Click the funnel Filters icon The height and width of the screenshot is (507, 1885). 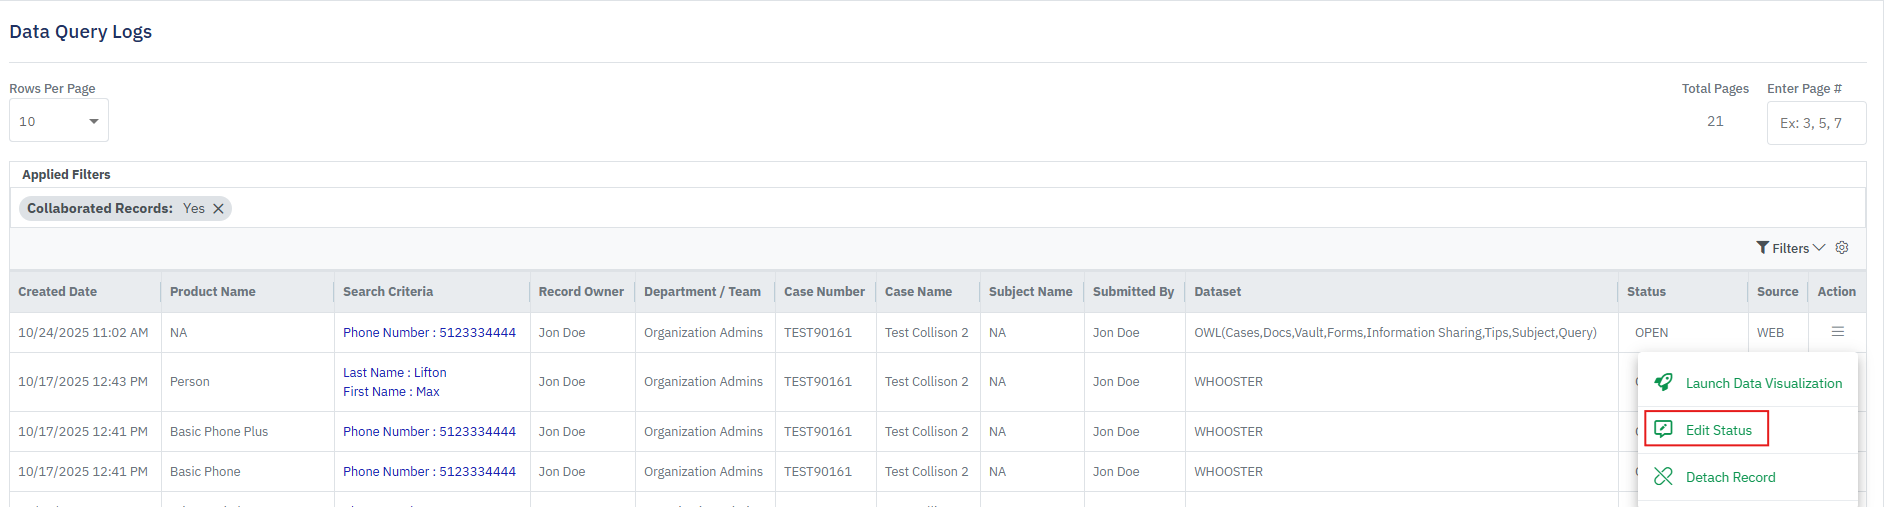1762,248
